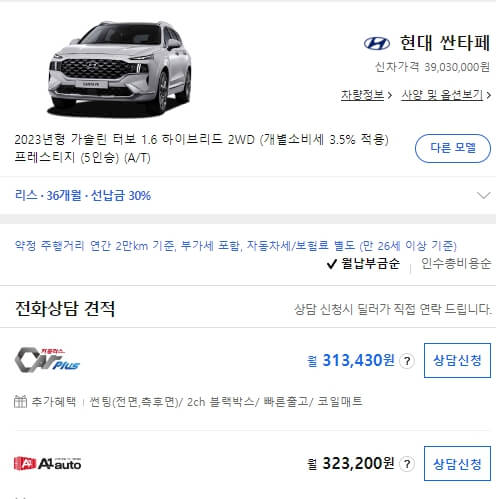
Task: Select 인수총비용순 sort option
Action: pyautogui.click(x=456, y=264)
